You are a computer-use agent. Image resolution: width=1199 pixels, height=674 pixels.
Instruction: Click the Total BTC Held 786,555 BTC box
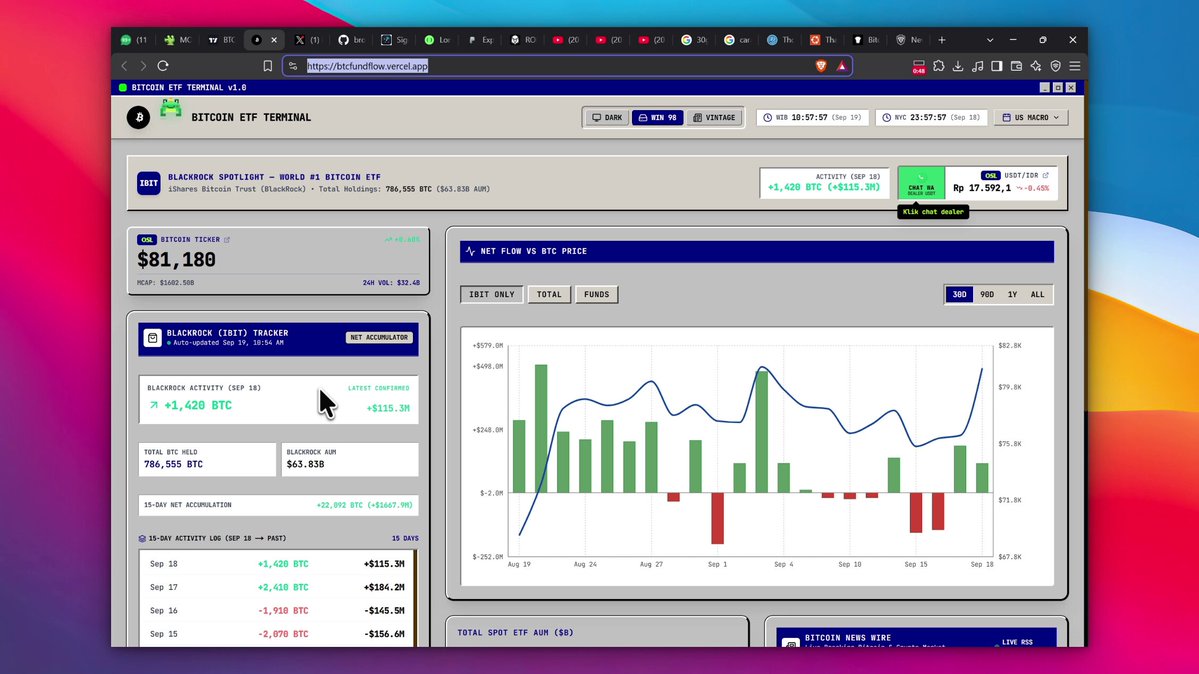coord(207,459)
